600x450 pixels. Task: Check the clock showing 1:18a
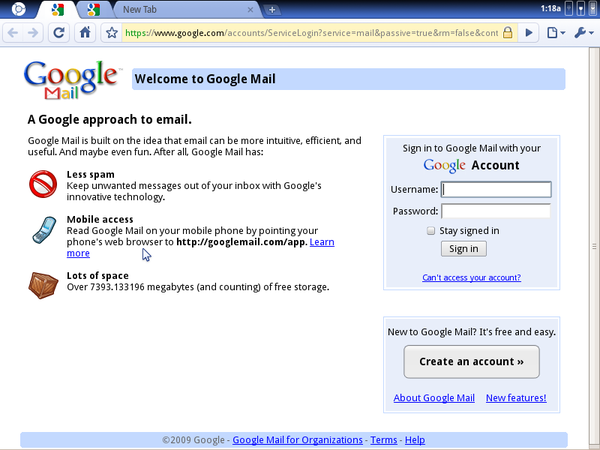(551, 8)
